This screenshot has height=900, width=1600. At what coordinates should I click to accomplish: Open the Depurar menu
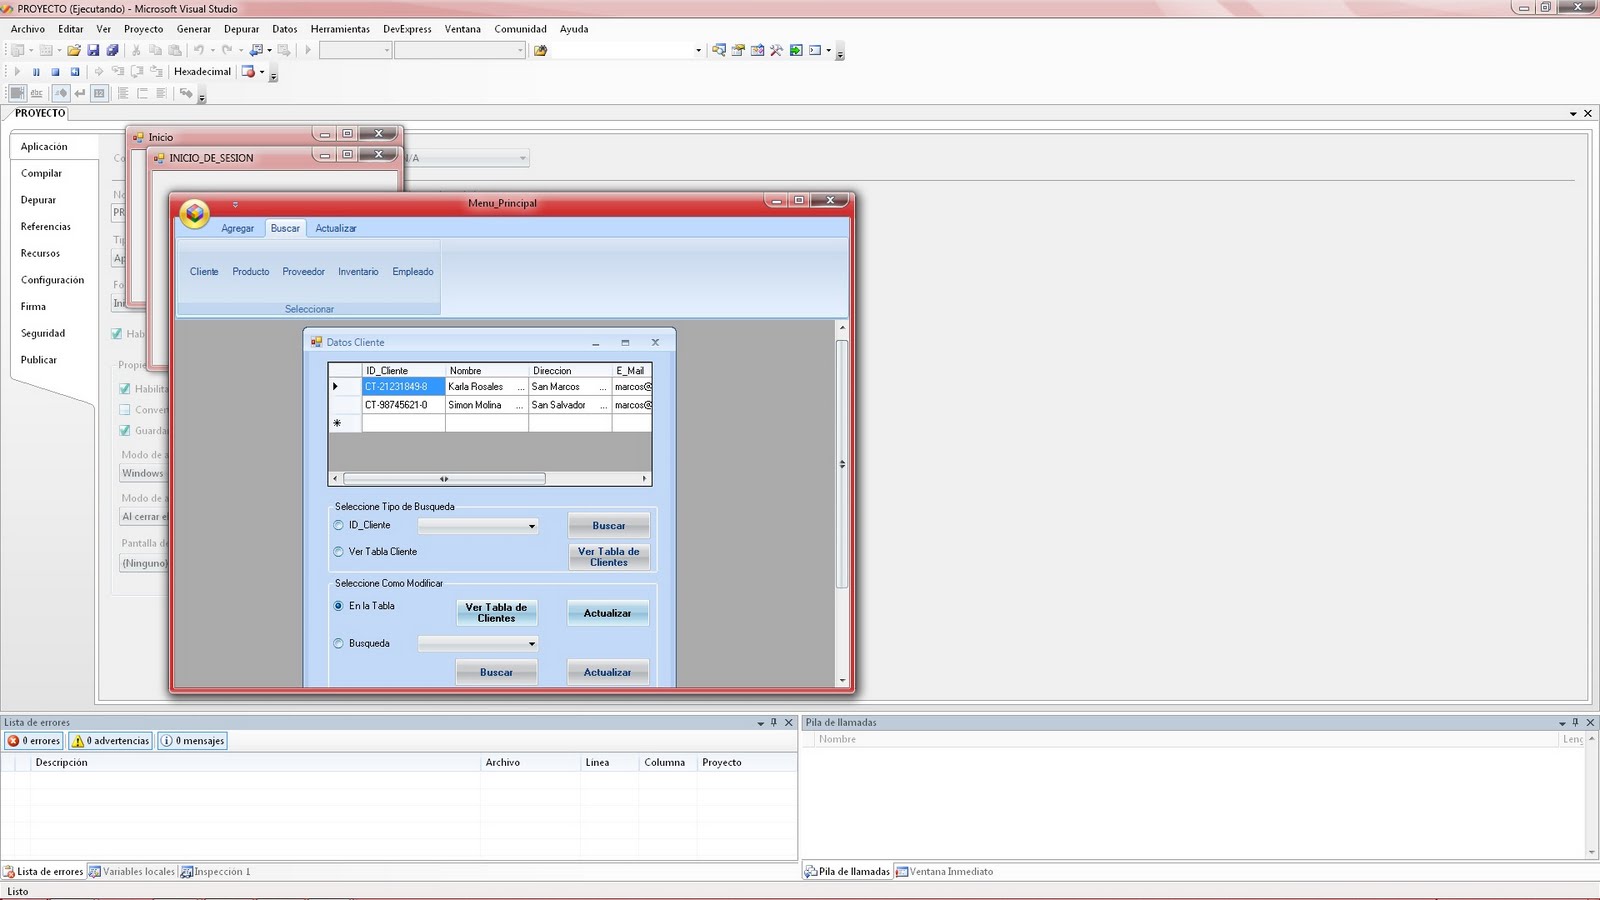click(x=241, y=29)
